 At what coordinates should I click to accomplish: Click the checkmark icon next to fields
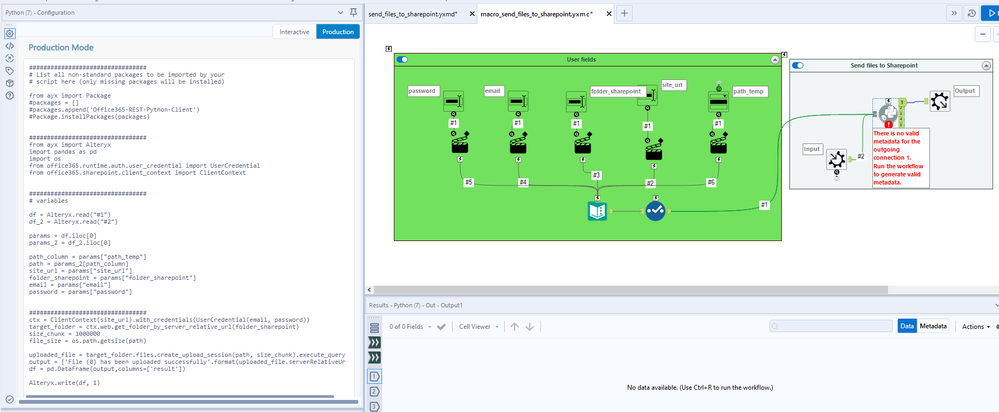pos(441,327)
